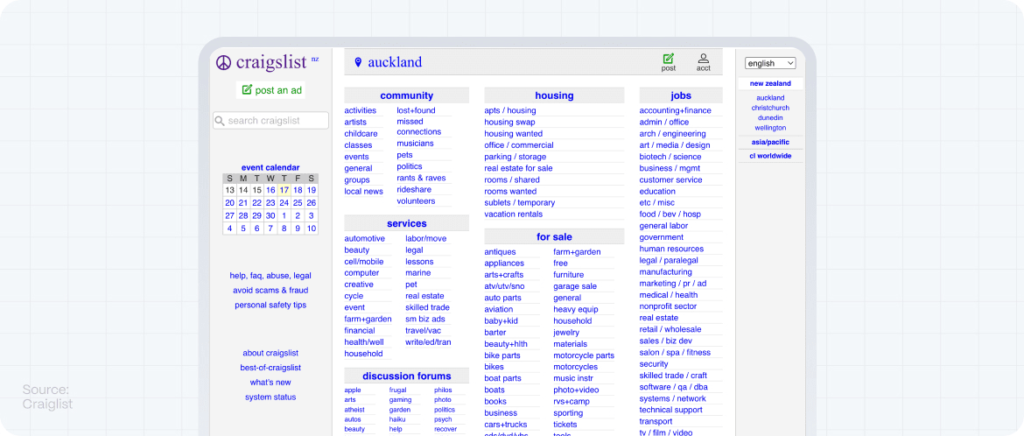The height and width of the screenshot is (436, 1024).
Task: Select dunedin in city list
Action: (x=770, y=117)
